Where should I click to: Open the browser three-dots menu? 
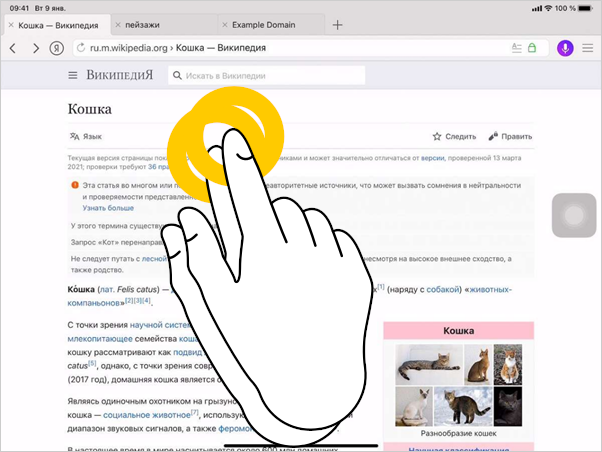tap(588, 48)
